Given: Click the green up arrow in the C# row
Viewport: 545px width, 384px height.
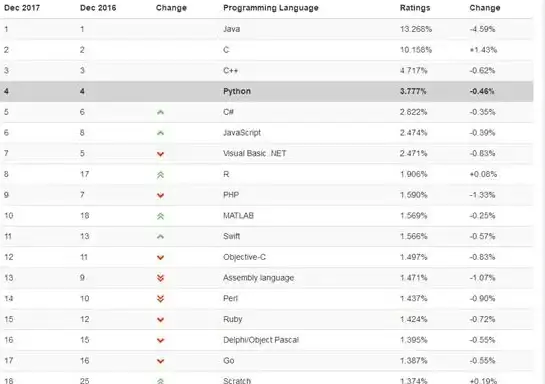Looking at the screenshot, I should 160,112.
